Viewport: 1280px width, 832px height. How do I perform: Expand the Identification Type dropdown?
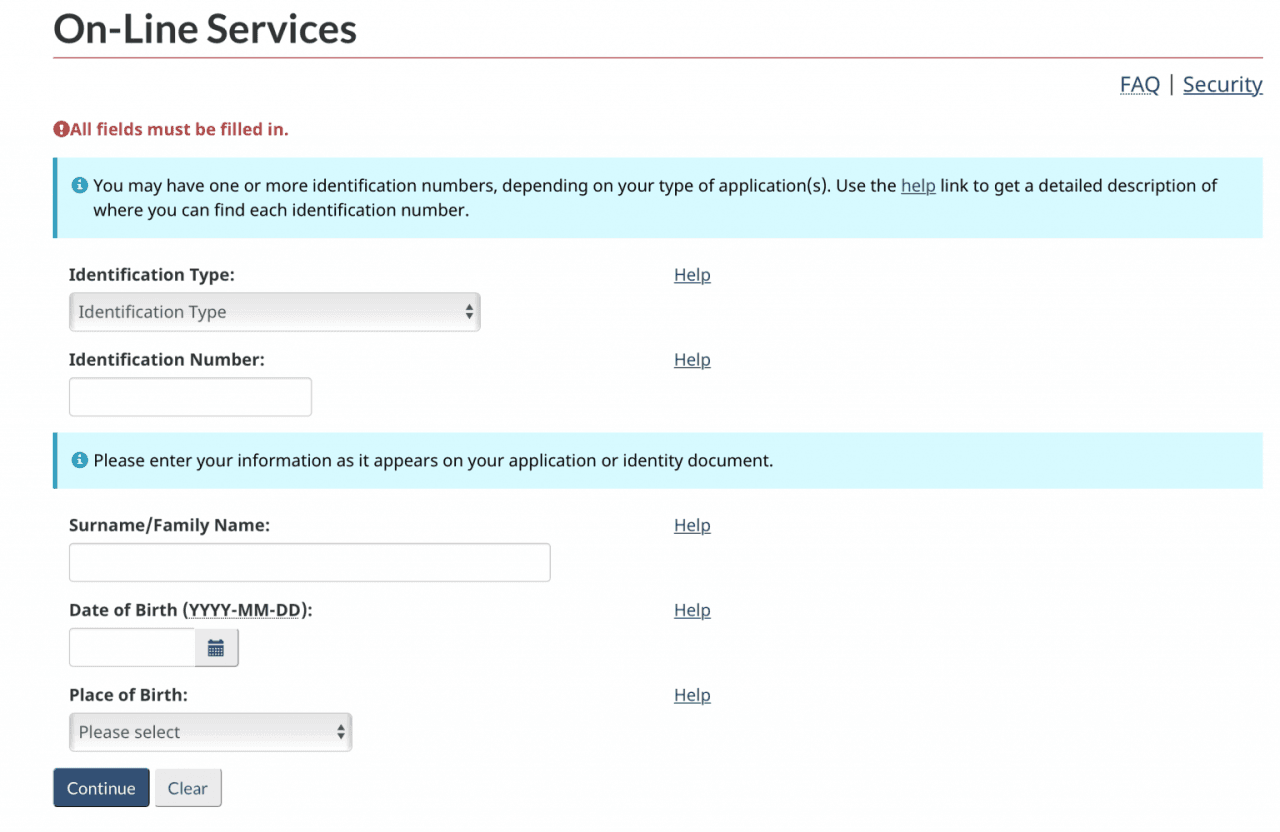(274, 312)
